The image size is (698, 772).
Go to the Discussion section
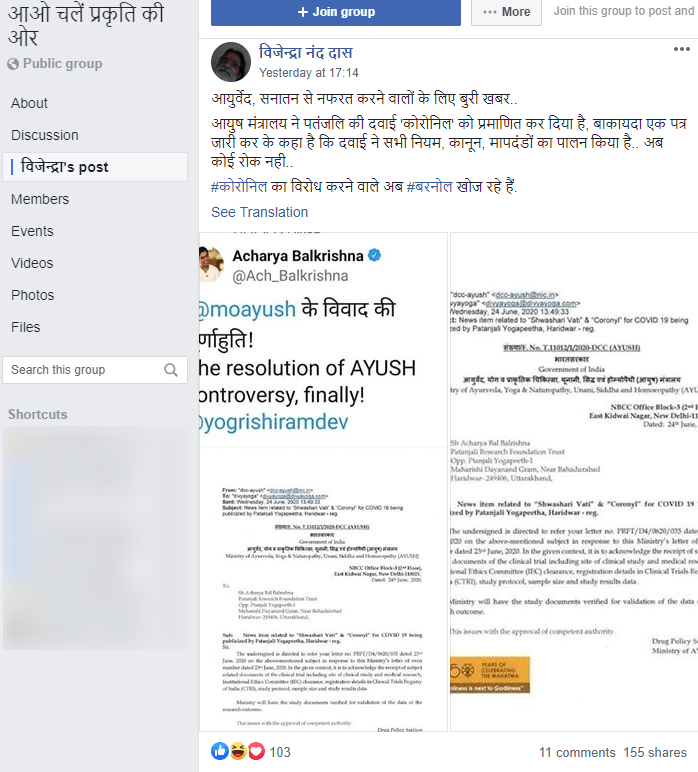45,135
